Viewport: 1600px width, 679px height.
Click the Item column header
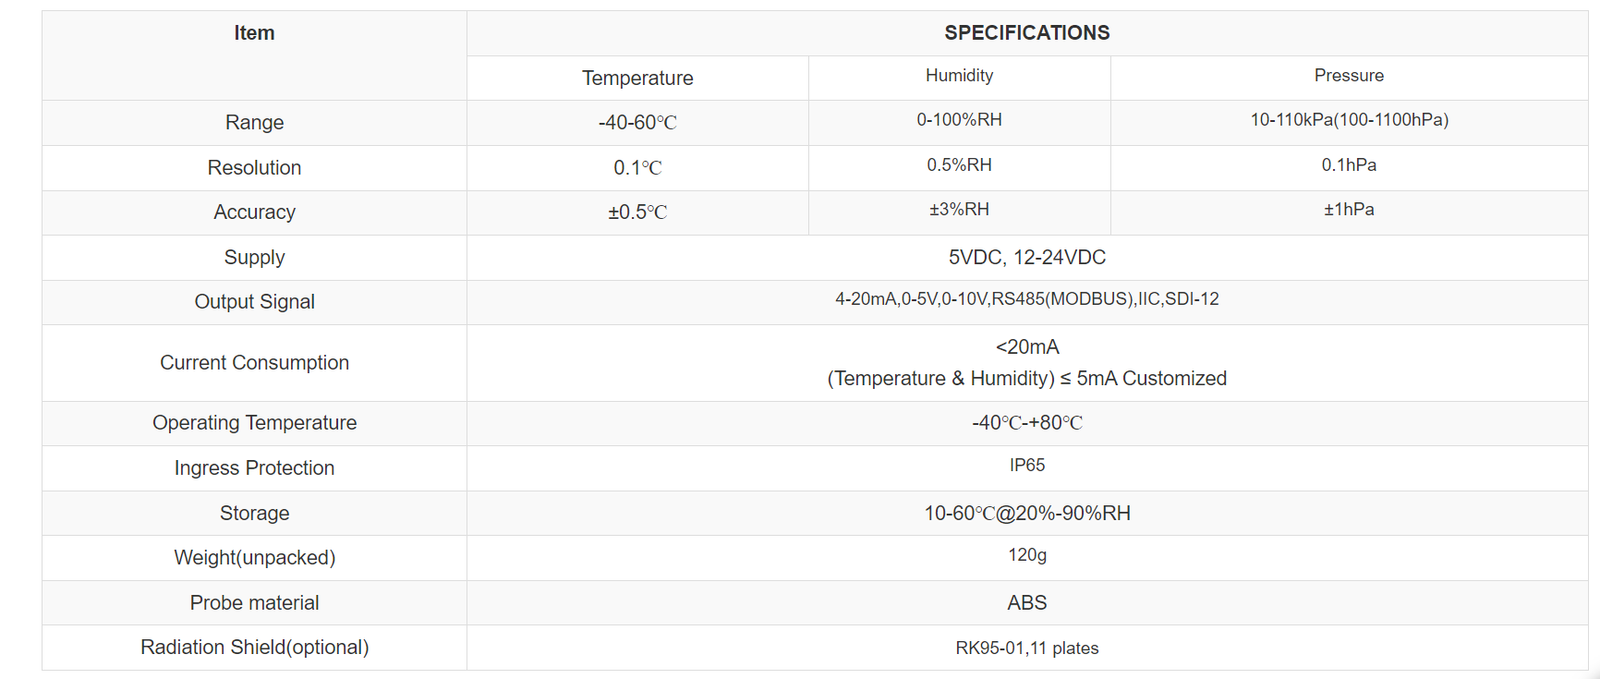(x=254, y=33)
